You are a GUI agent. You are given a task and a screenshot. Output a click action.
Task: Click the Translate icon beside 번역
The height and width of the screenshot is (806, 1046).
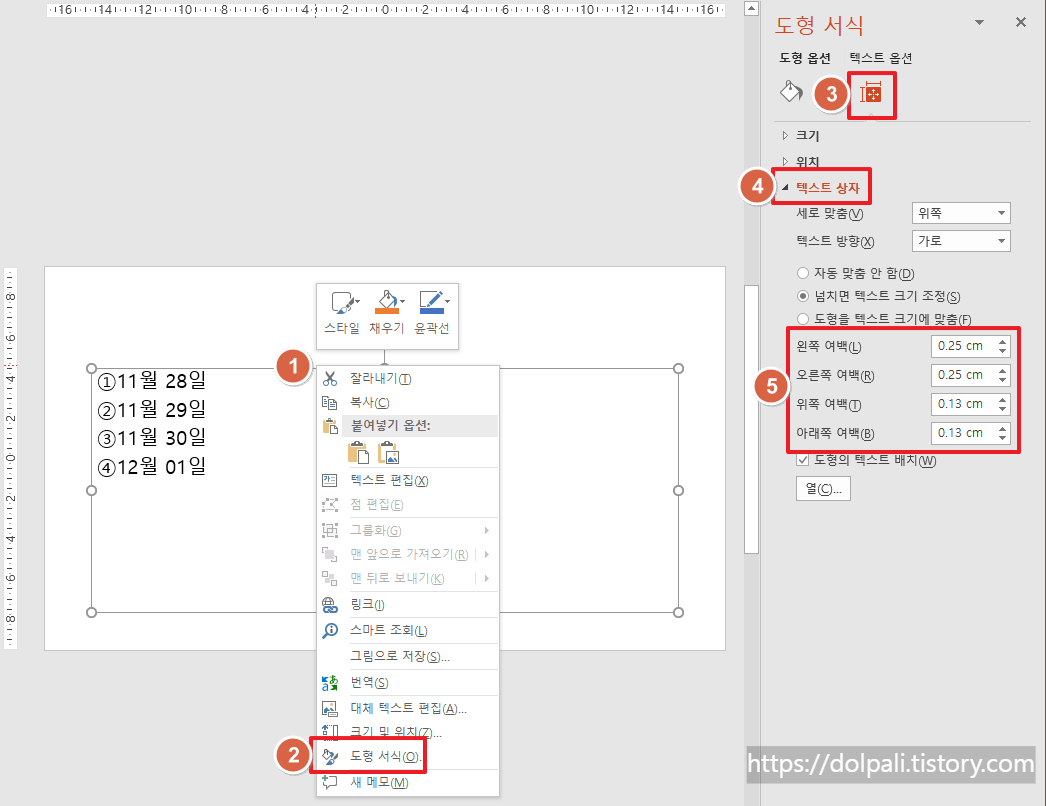pyautogui.click(x=330, y=683)
